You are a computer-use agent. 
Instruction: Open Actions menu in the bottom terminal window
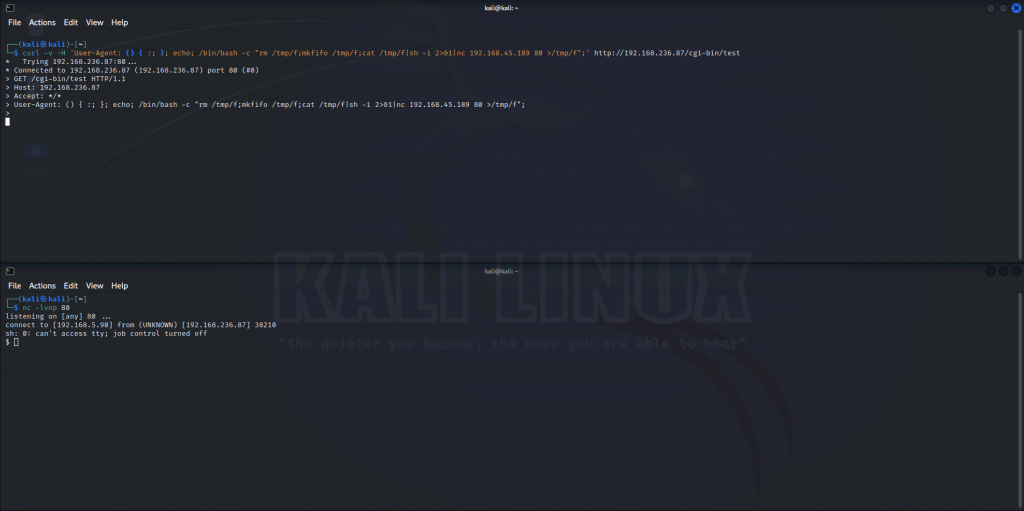[42, 286]
